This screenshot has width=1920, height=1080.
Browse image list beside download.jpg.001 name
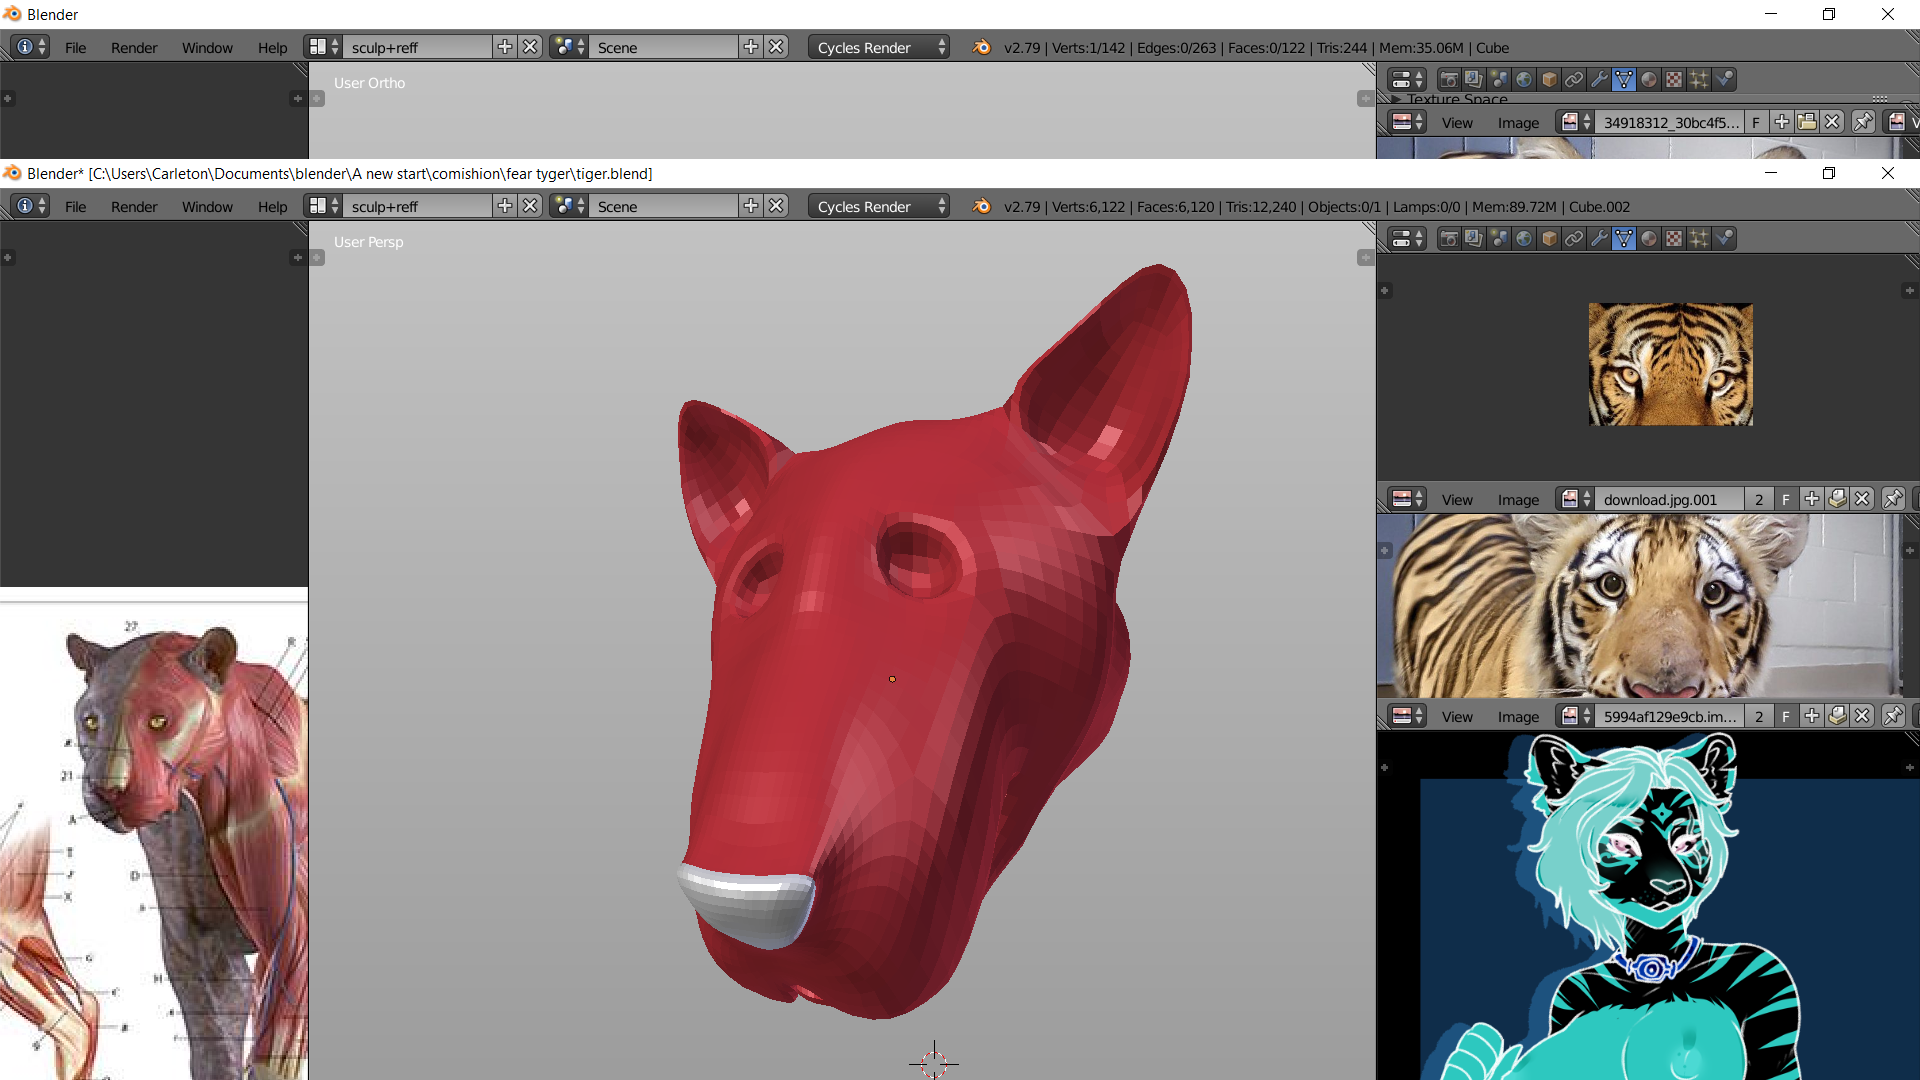click(x=1576, y=499)
